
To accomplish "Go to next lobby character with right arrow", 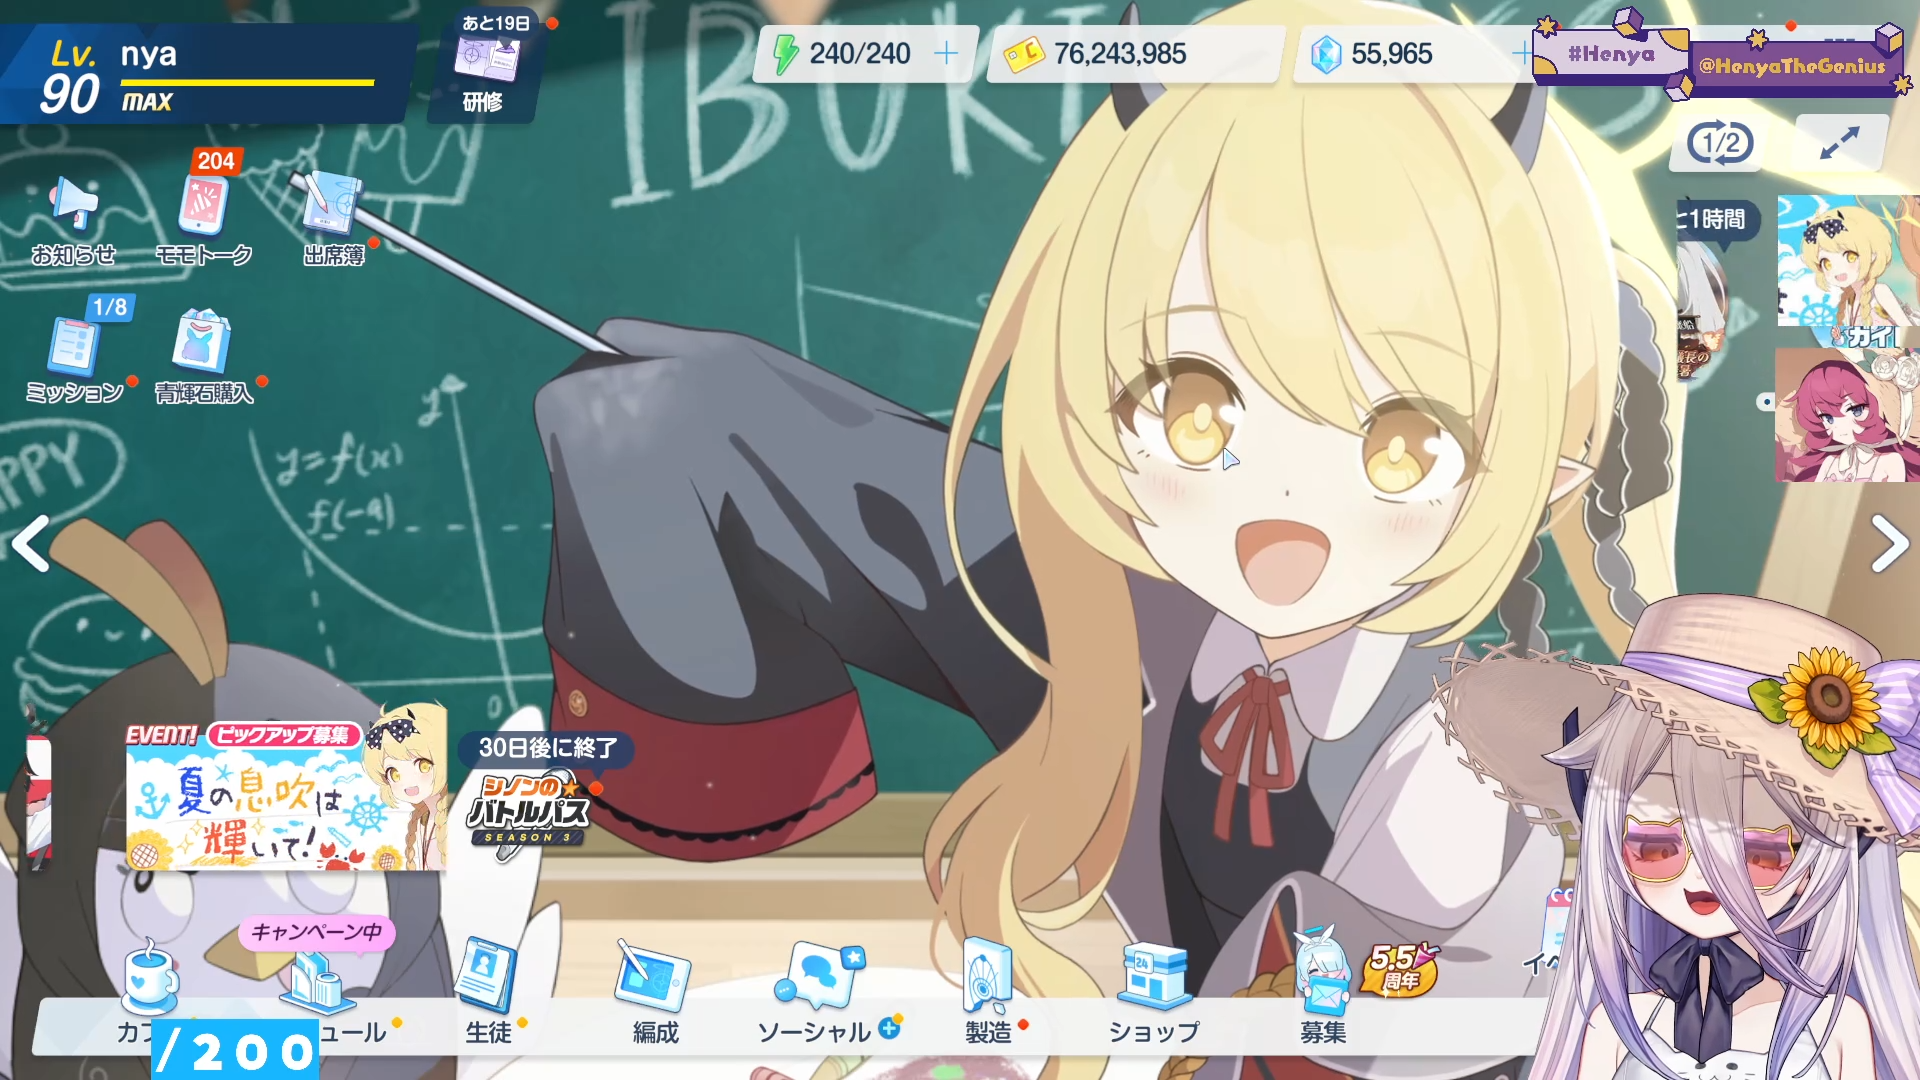I will tap(1888, 544).
